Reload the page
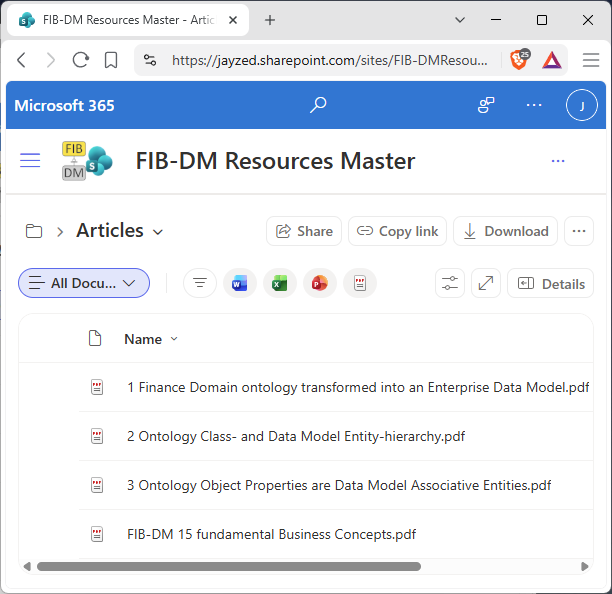This screenshot has height=594, width=612. pos(81,60)
